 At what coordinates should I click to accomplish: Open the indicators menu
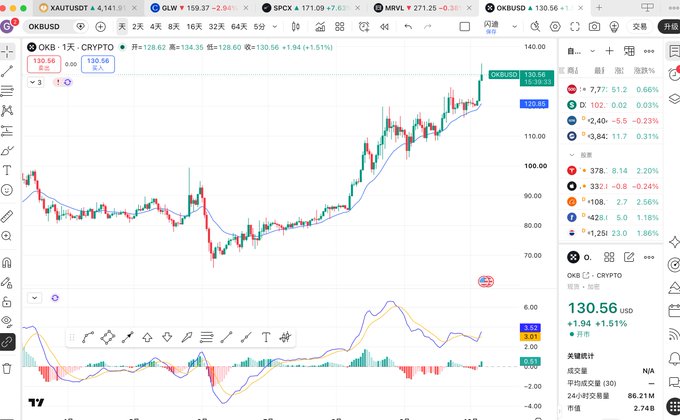[320, 27]
